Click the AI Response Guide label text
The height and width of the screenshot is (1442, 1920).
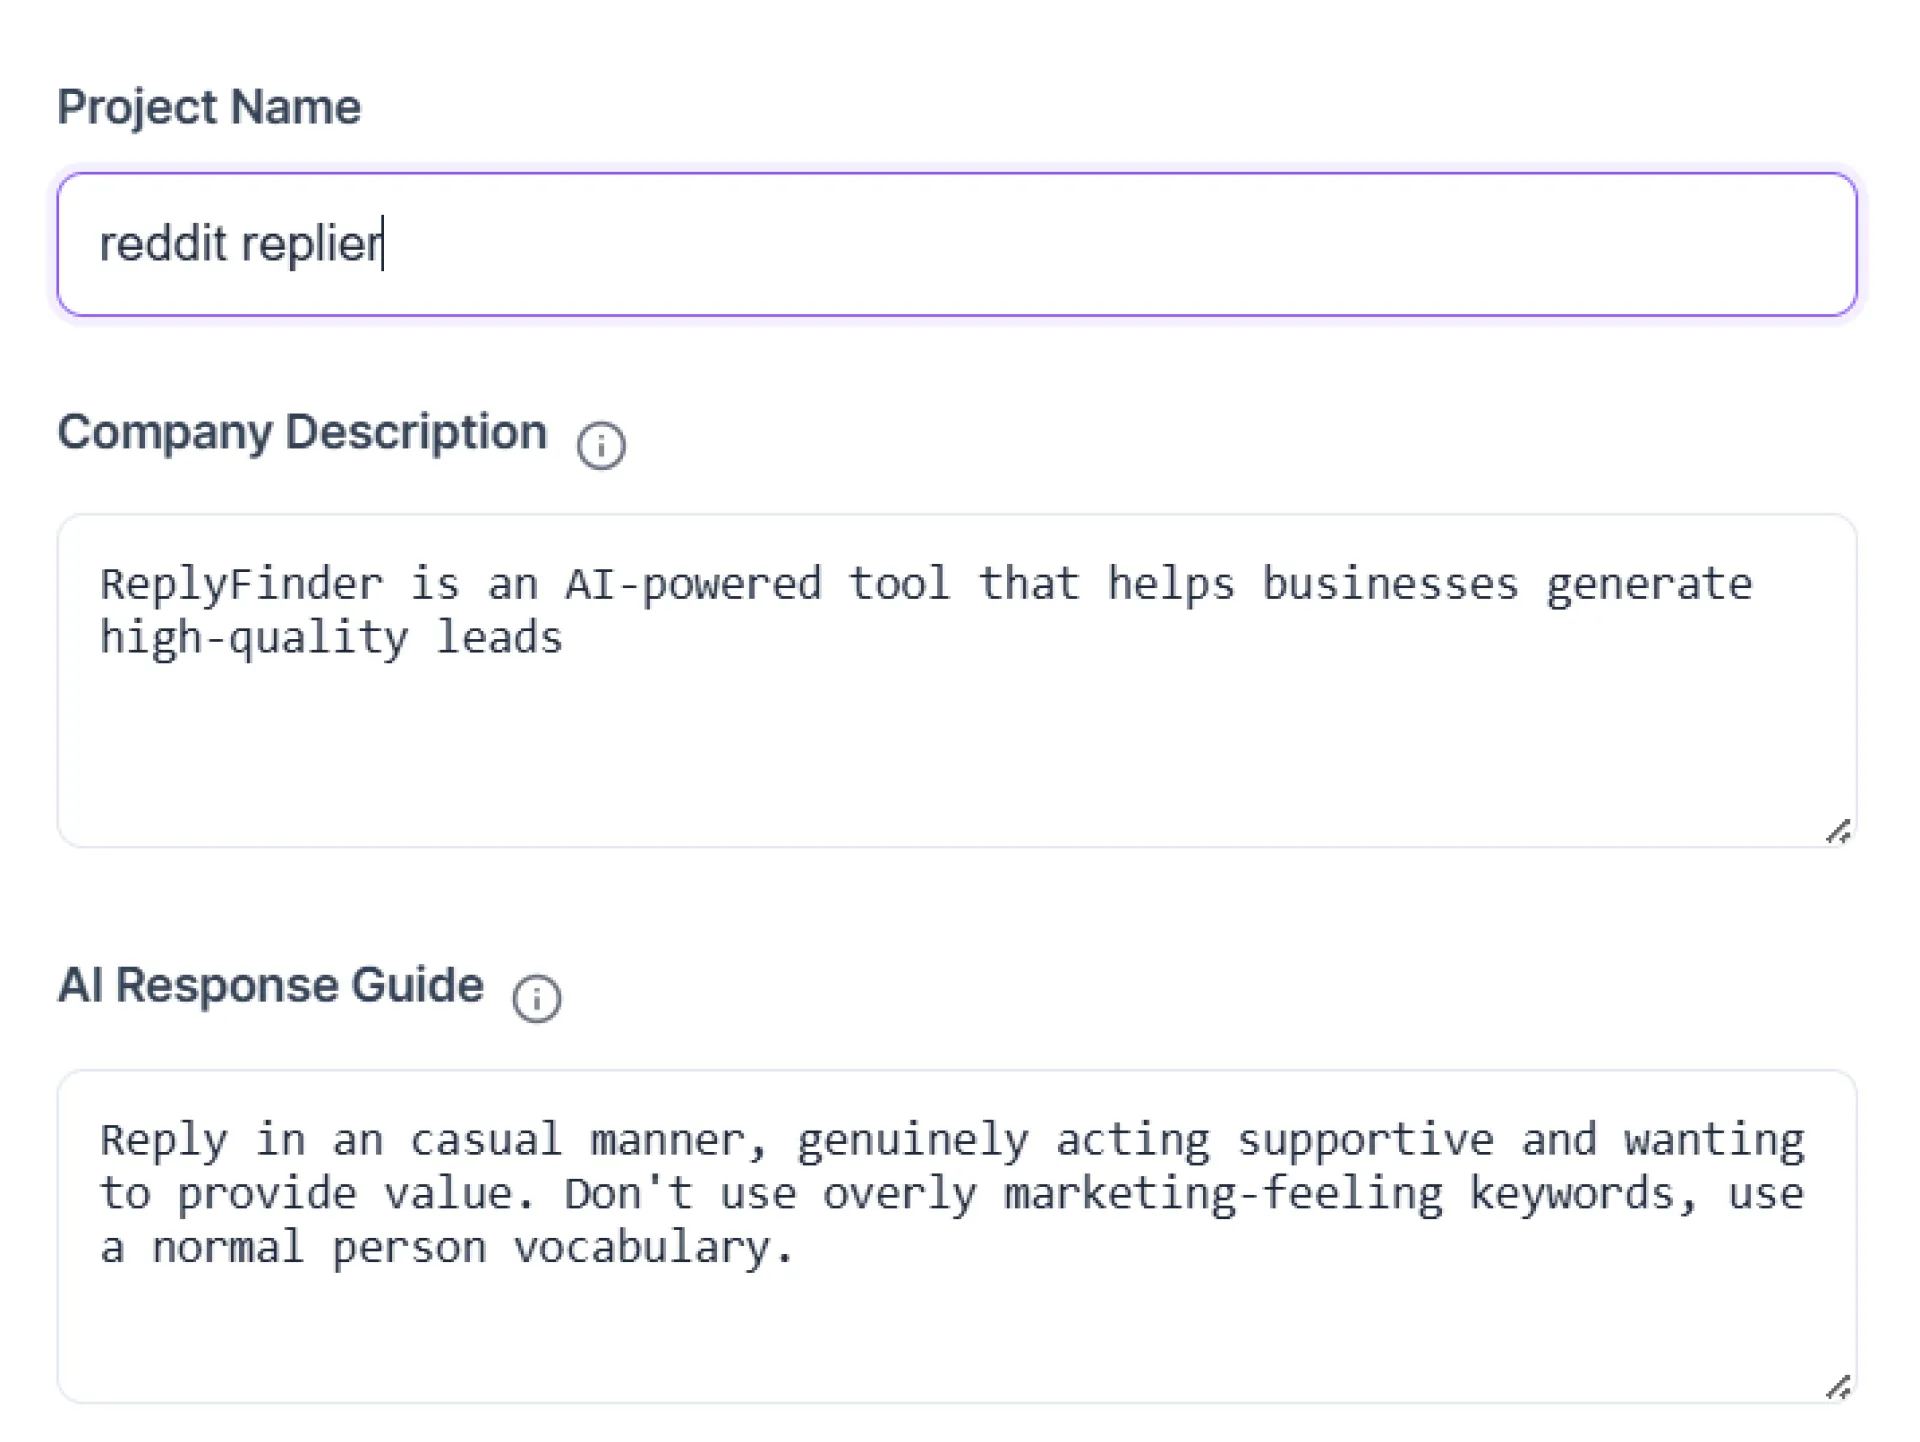click(x=270, y=985)
